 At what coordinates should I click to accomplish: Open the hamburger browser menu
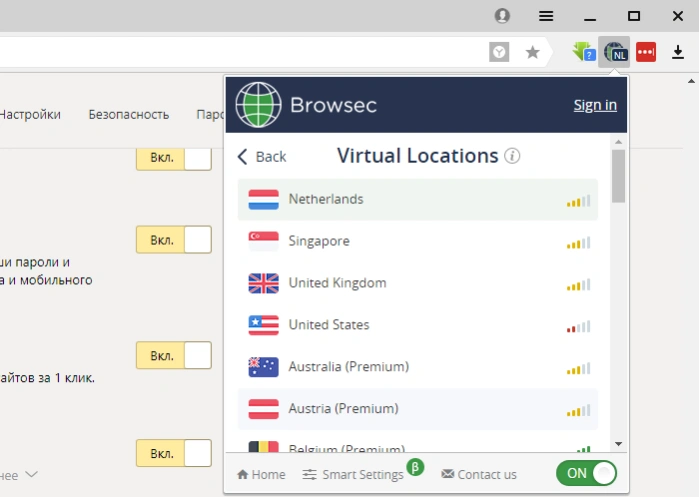point(546,16)
